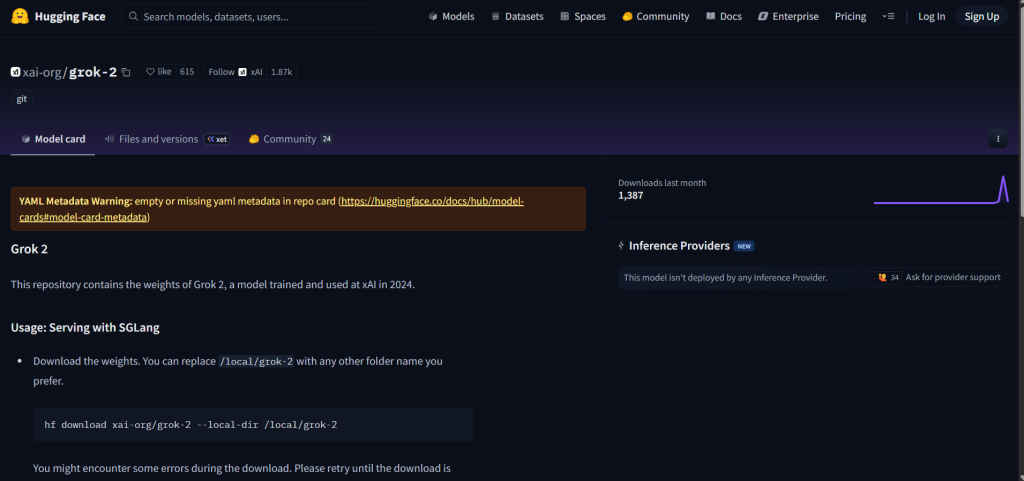Expand the more navigation menu

[x=888, y=16]
